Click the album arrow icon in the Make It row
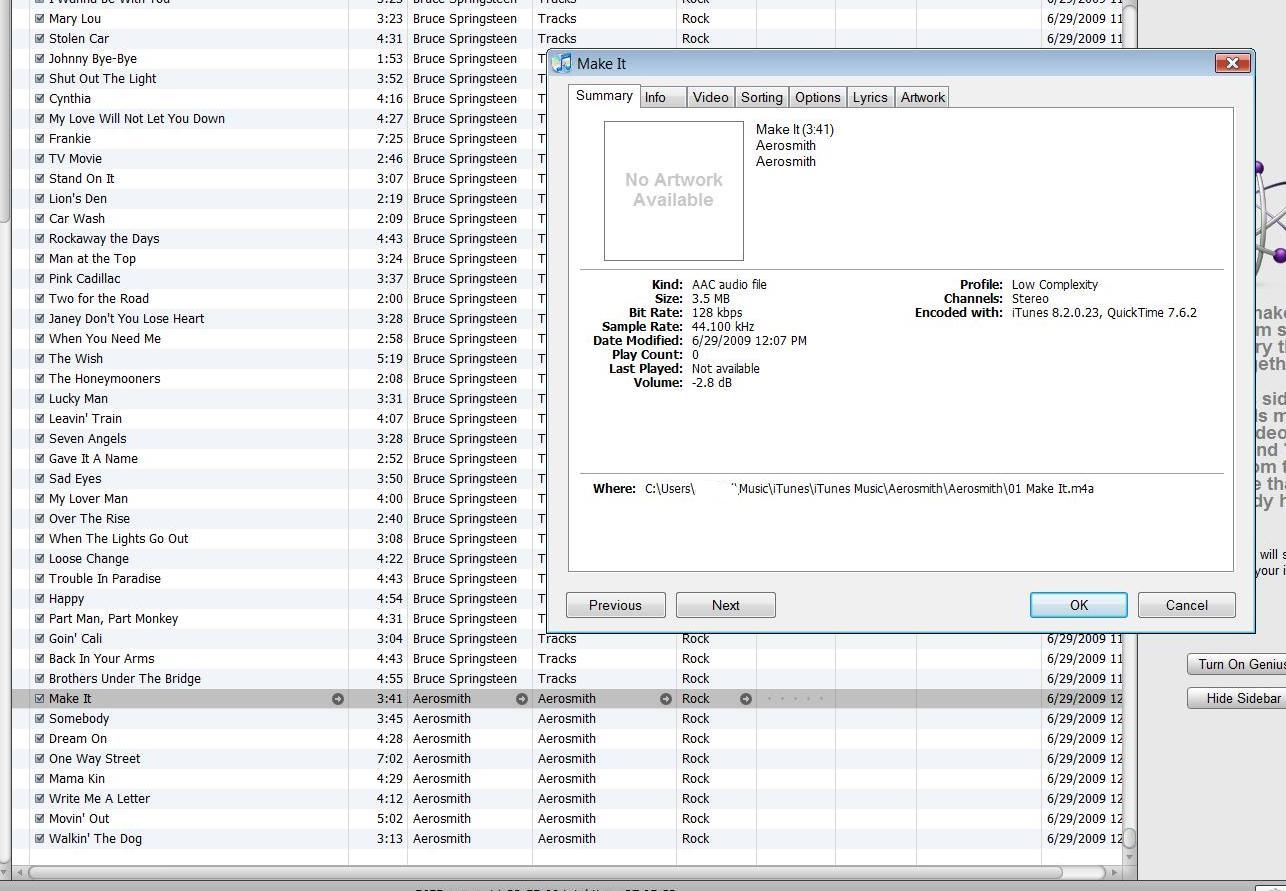This screenshot has width=1286, height=891. point(666,699)
